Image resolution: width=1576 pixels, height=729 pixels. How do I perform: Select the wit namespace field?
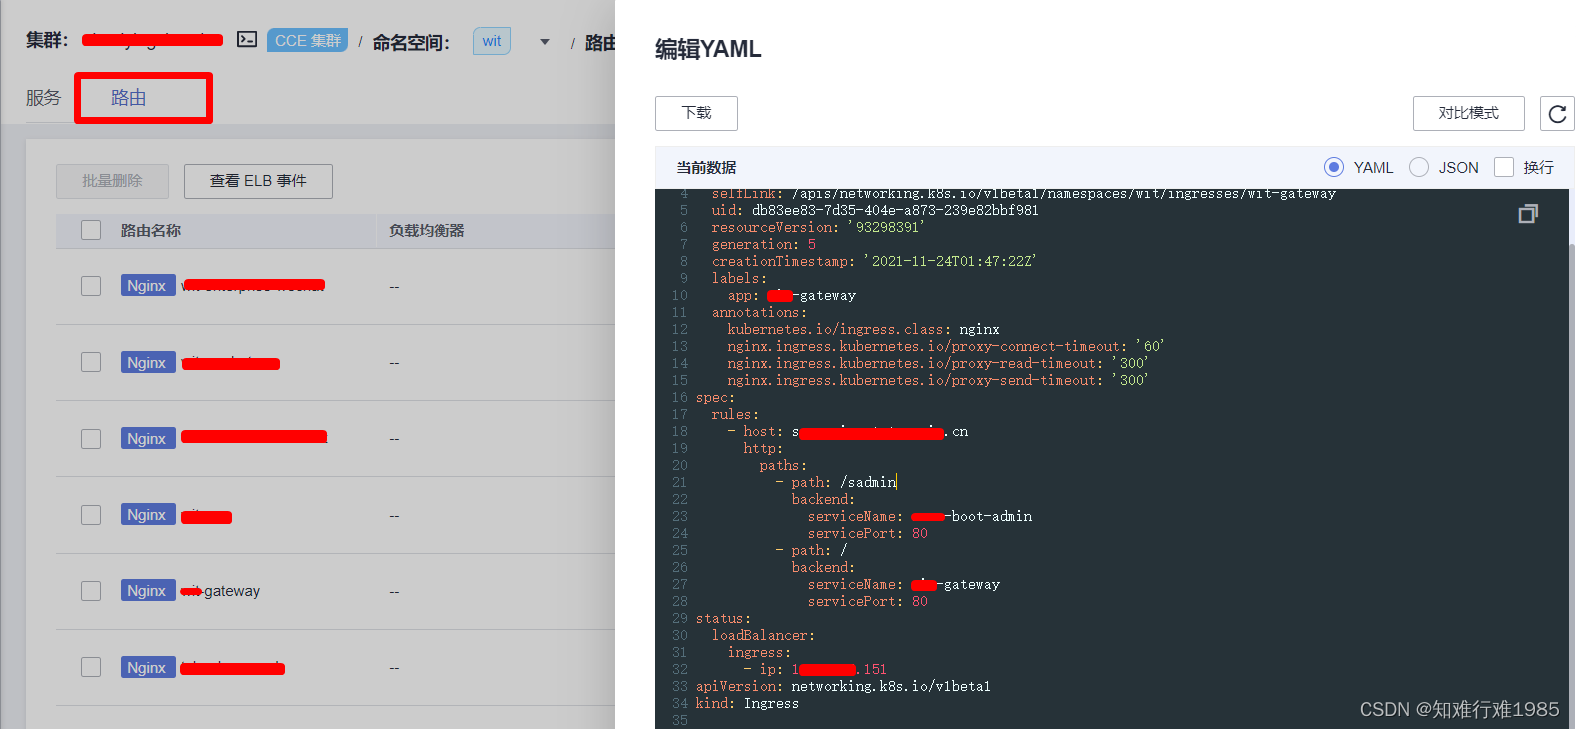click(492, 41)
